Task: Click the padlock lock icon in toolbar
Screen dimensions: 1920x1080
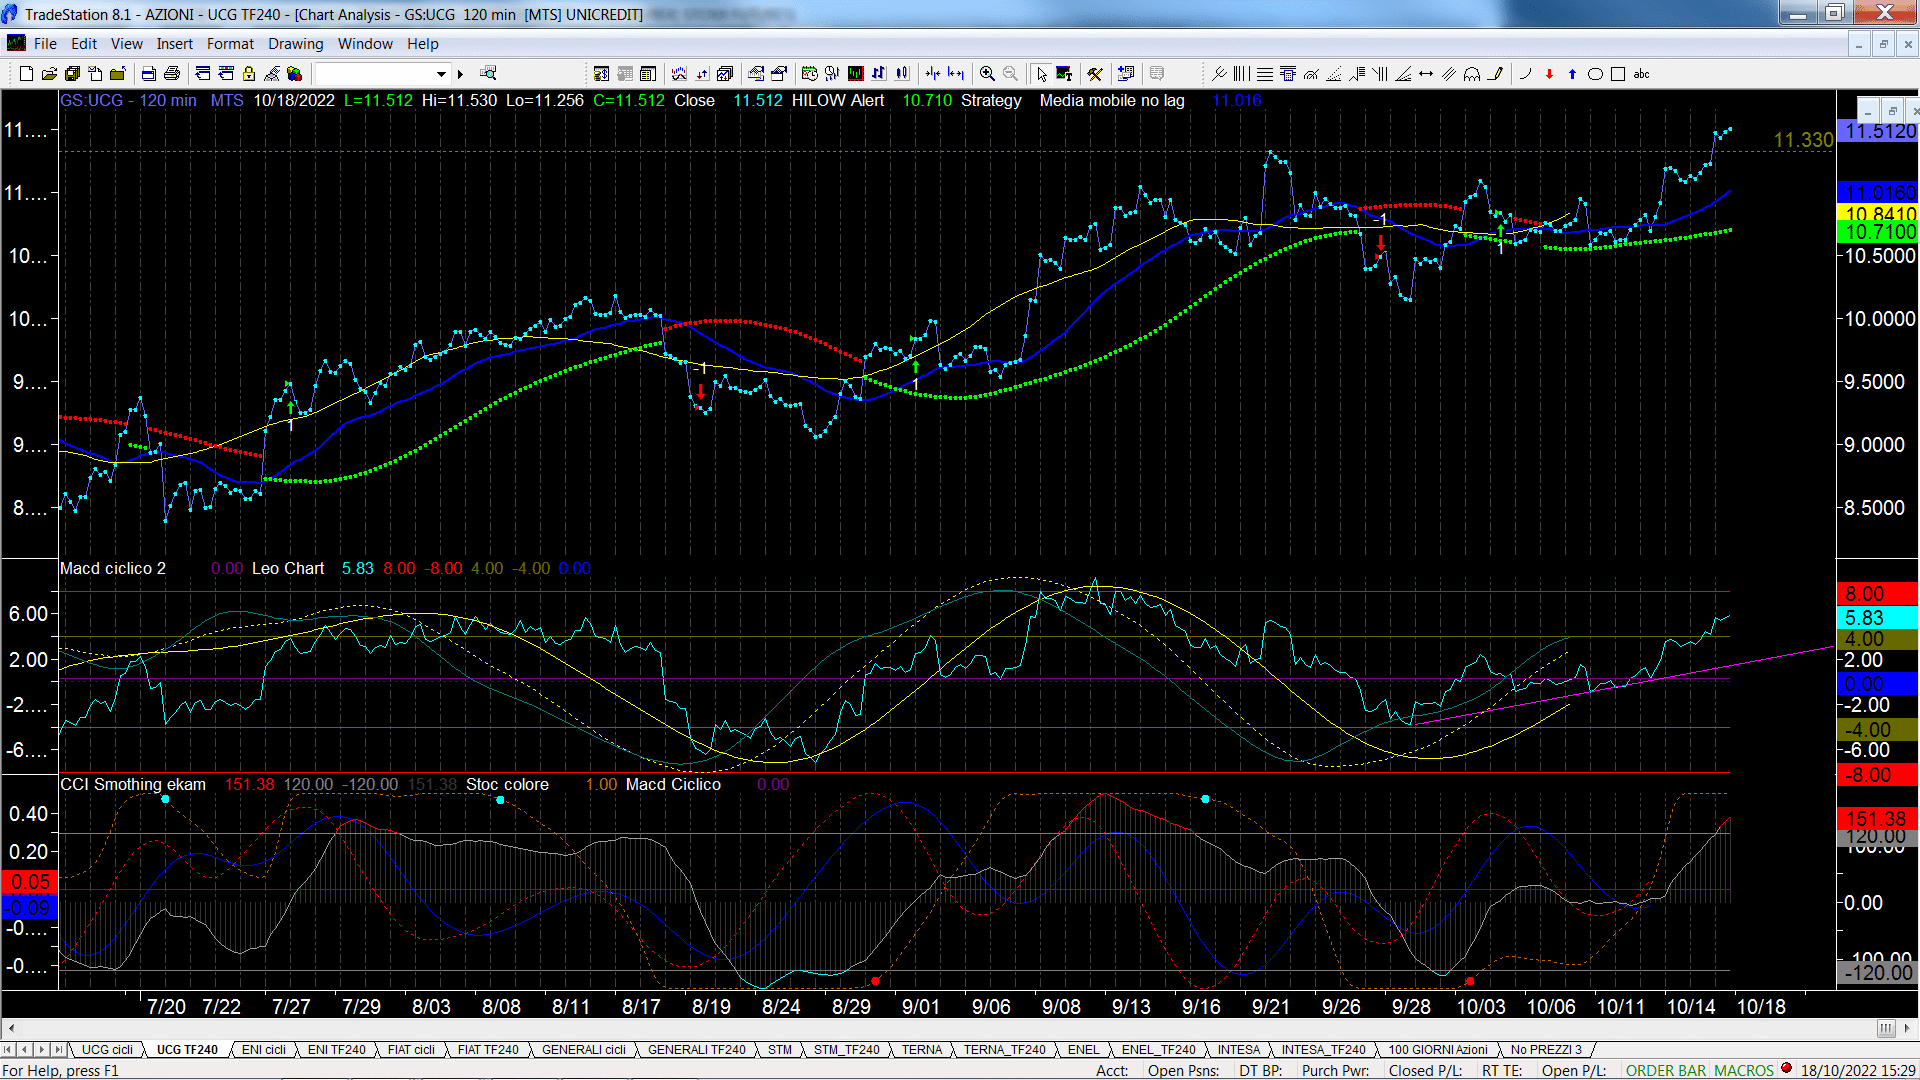Action: tap(249, 74)
